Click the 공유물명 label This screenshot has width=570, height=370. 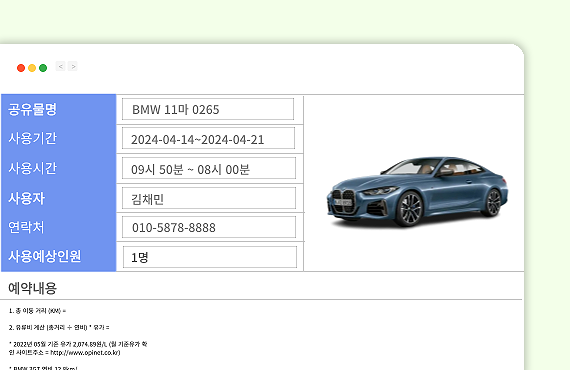click(x=32, y=109)
